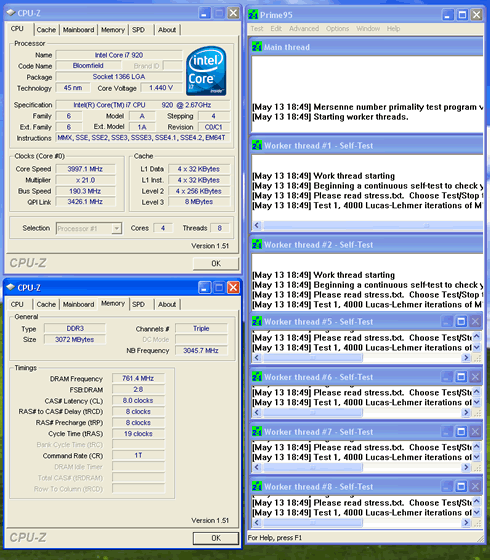Click the Name field Intel Core i7 920
490x560 pixels.
(x=119, y=55)
